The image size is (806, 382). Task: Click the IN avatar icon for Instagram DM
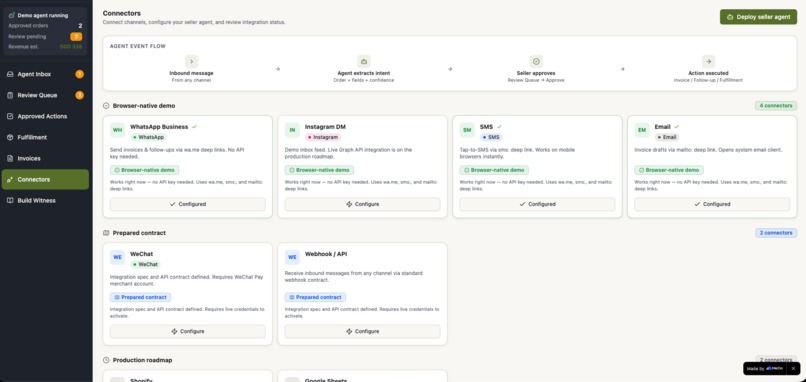292,130
